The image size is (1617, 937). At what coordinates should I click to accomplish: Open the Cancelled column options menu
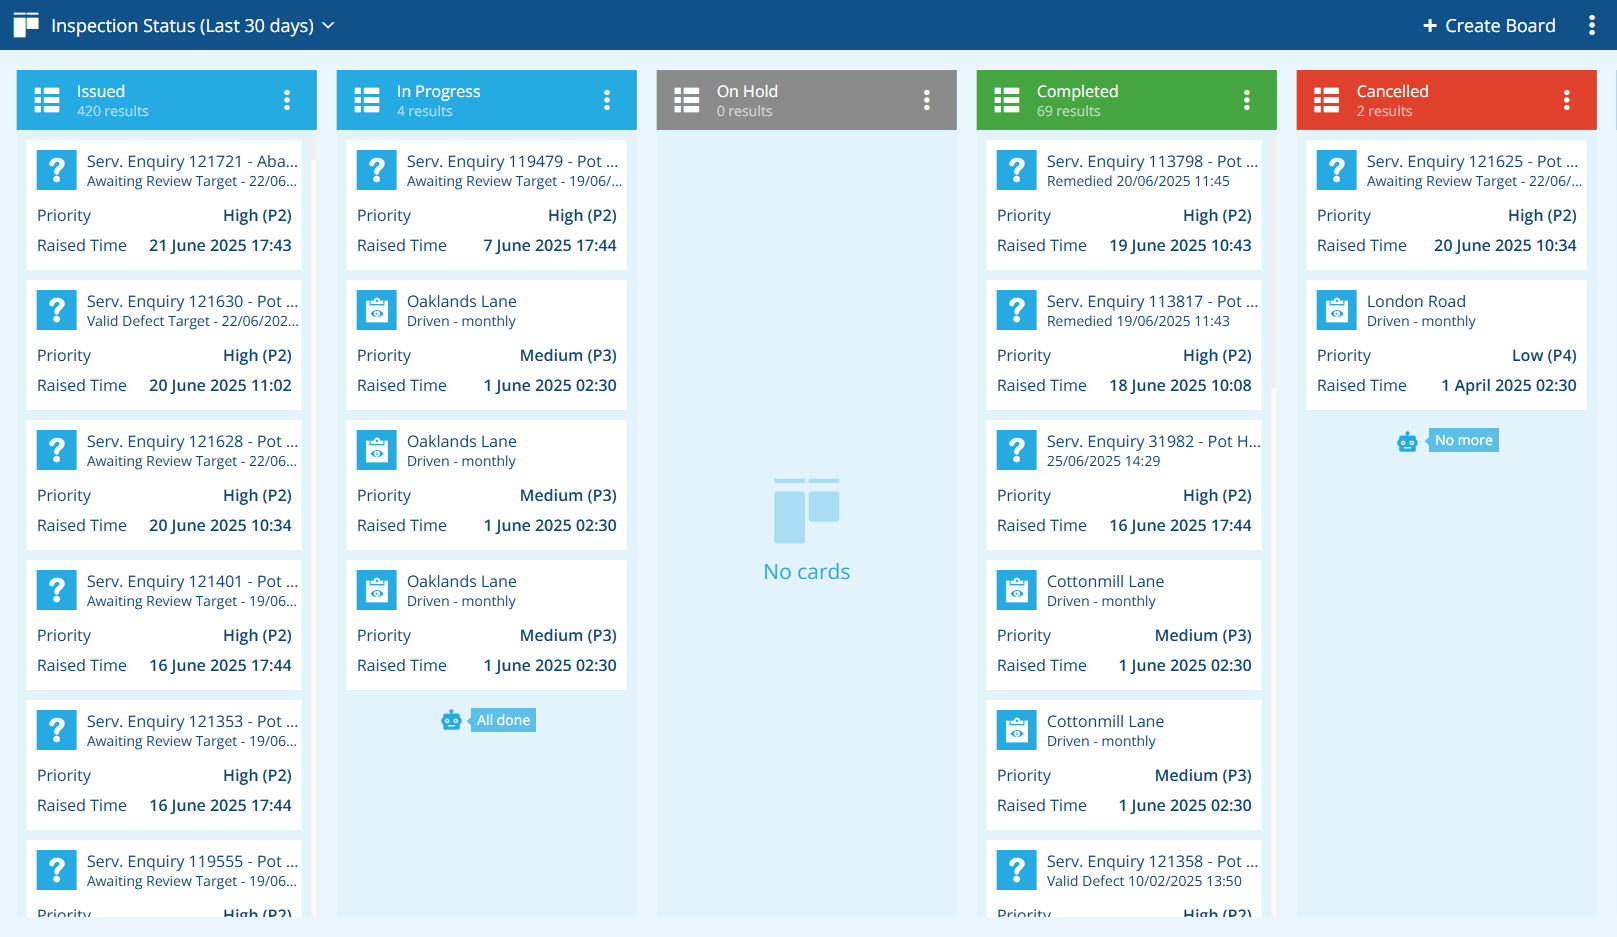coord(1567,100)
